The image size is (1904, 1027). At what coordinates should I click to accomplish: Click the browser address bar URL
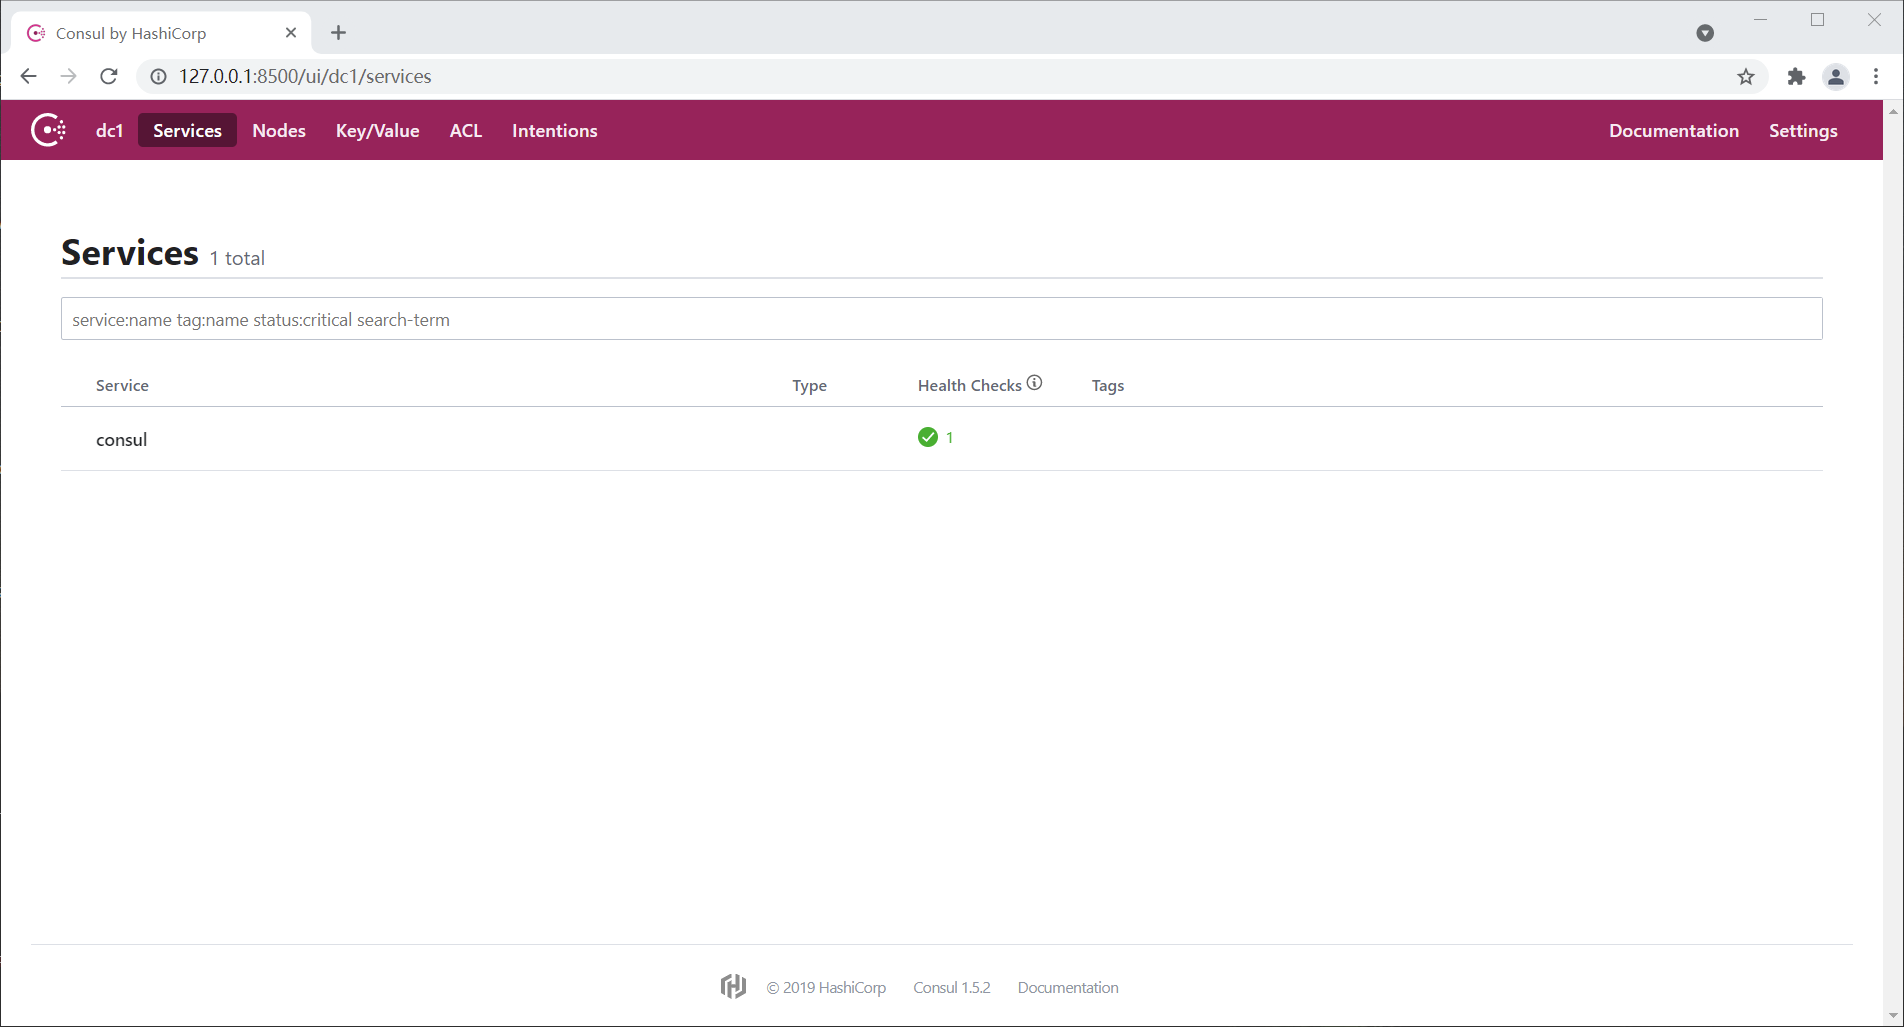(305, 77)
